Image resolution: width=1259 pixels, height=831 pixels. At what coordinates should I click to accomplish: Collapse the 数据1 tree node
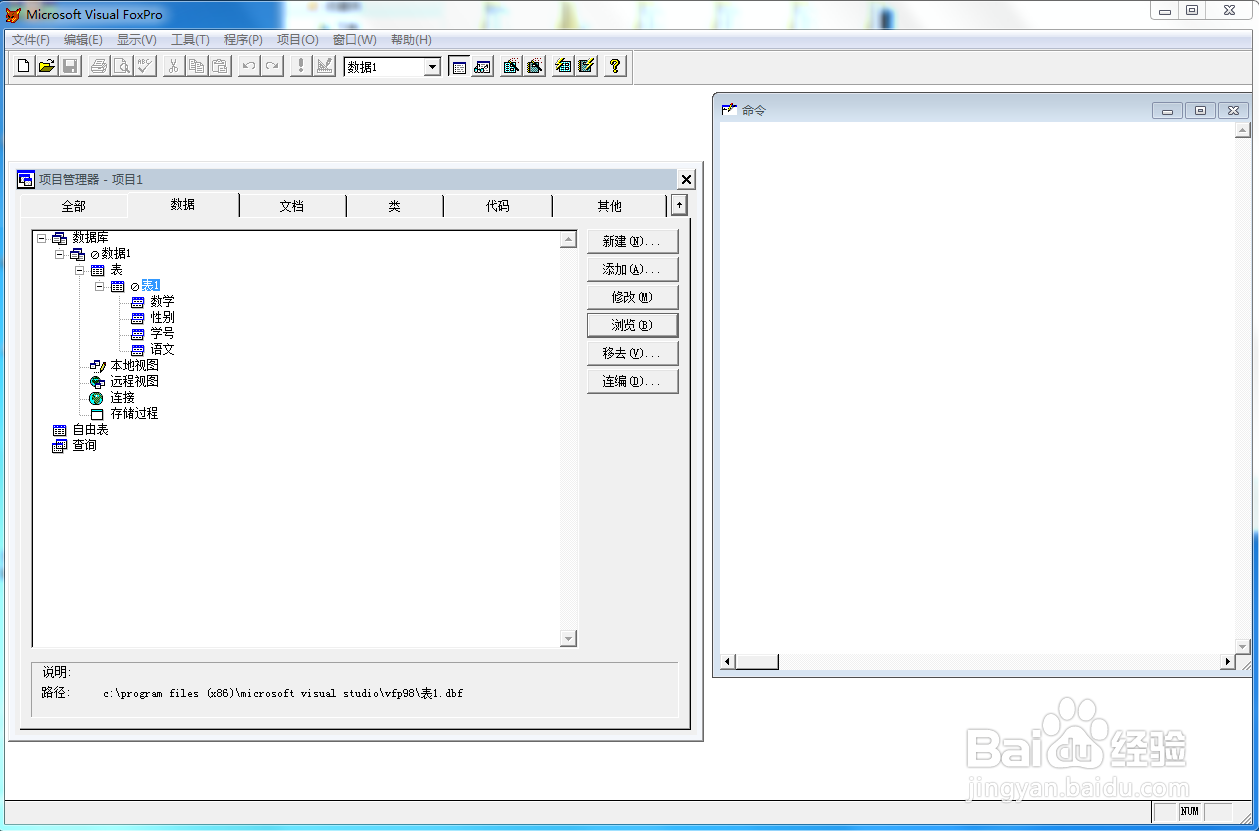60,254
